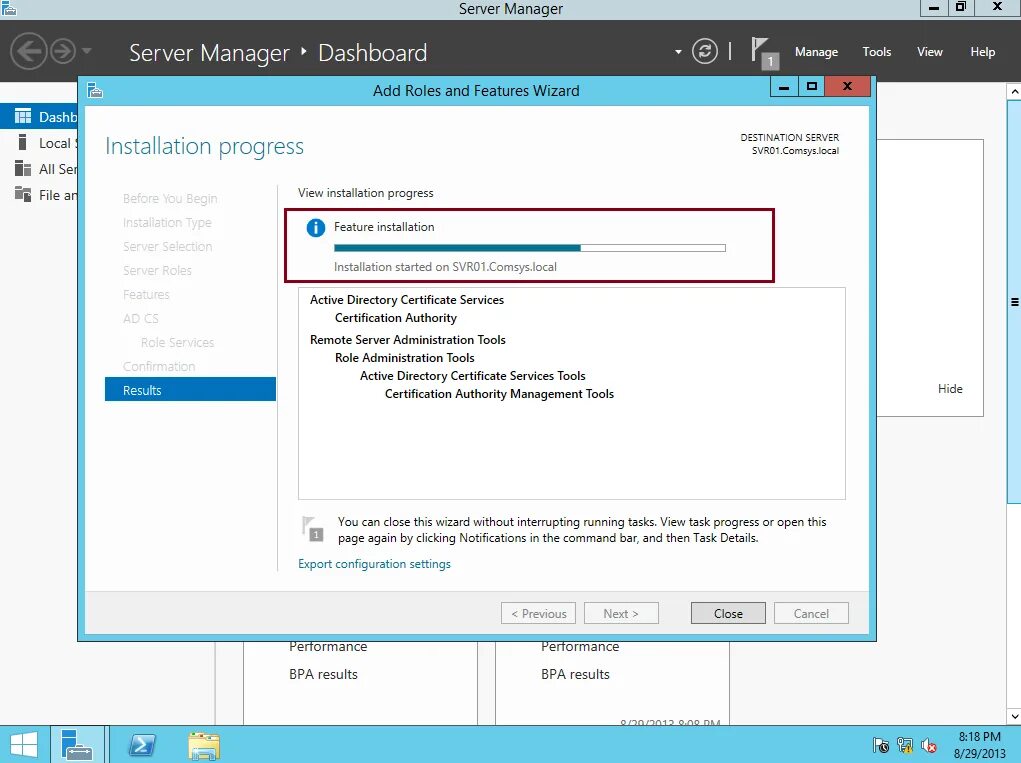
Task: Click left BPA results in Dashboard
Action: point(324,674)
